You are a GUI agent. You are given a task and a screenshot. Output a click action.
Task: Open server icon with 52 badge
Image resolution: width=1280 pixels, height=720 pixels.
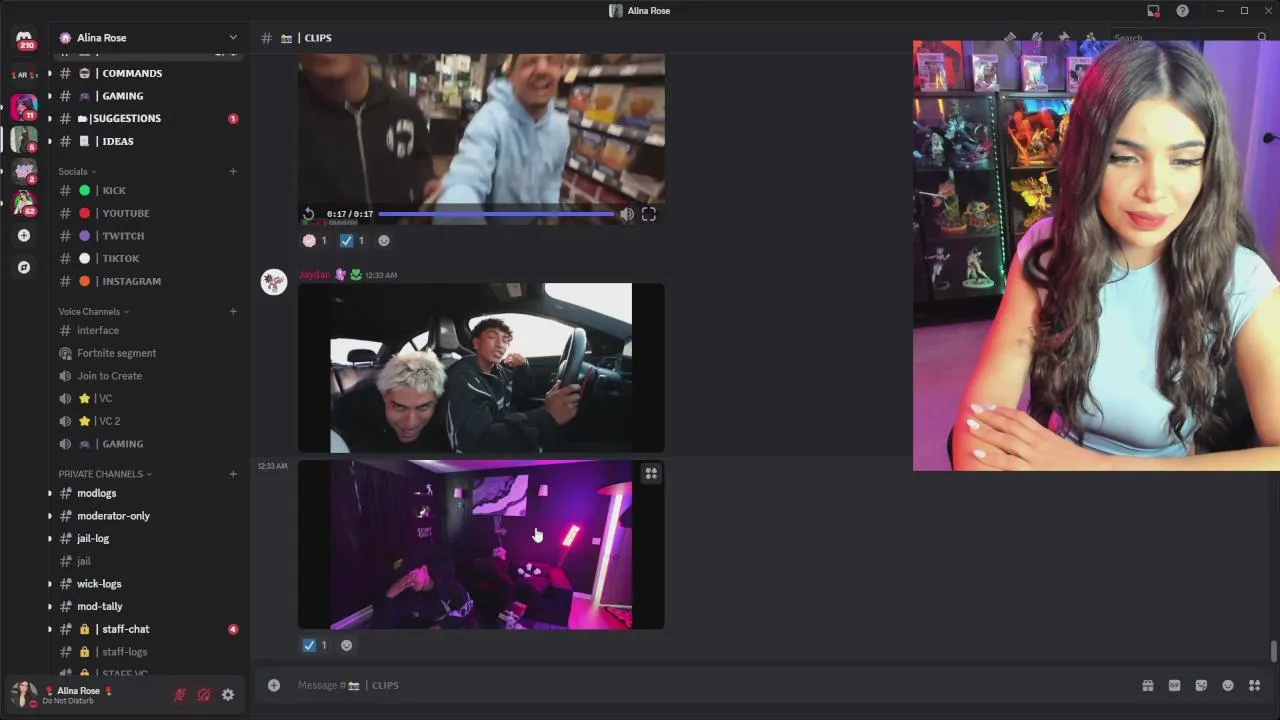24,202
